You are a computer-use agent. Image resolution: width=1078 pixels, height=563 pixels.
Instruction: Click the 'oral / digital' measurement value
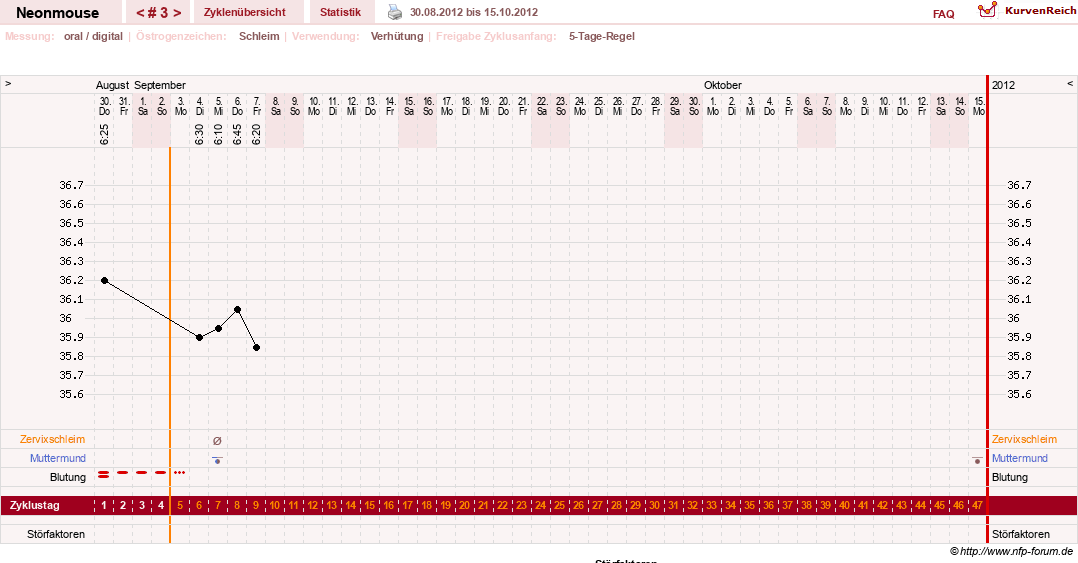pos(94,36)
